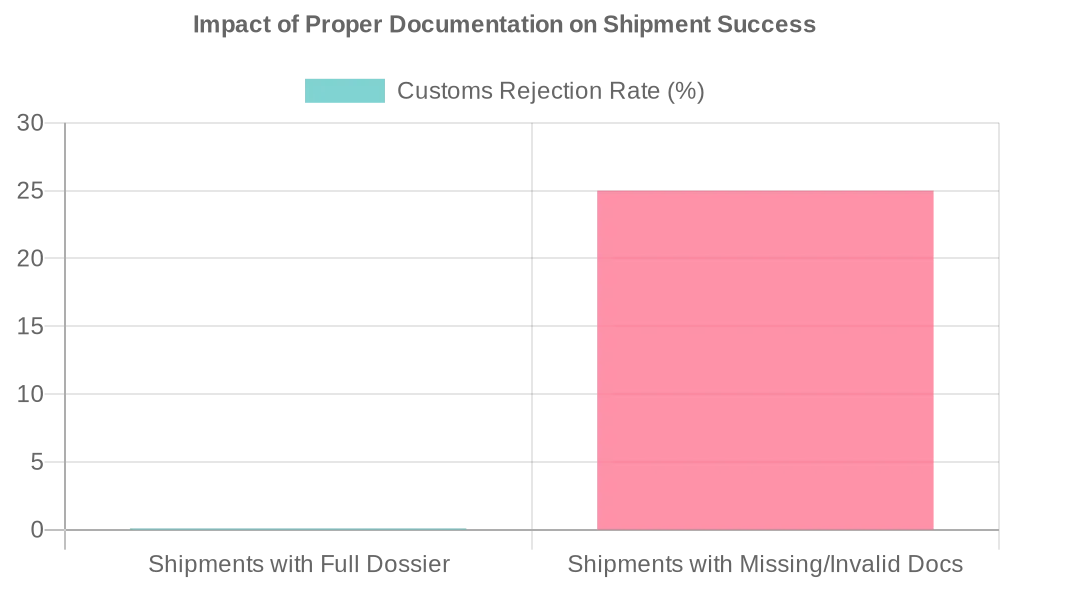Click the thin teal Full Dossier bar

298,529
